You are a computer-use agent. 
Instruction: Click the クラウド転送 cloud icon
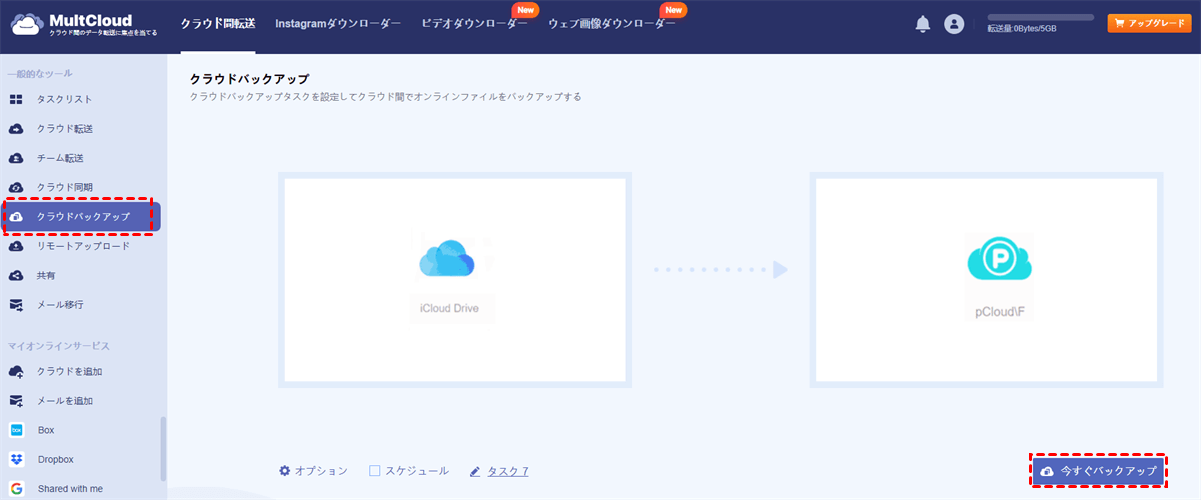click(16, 129)
